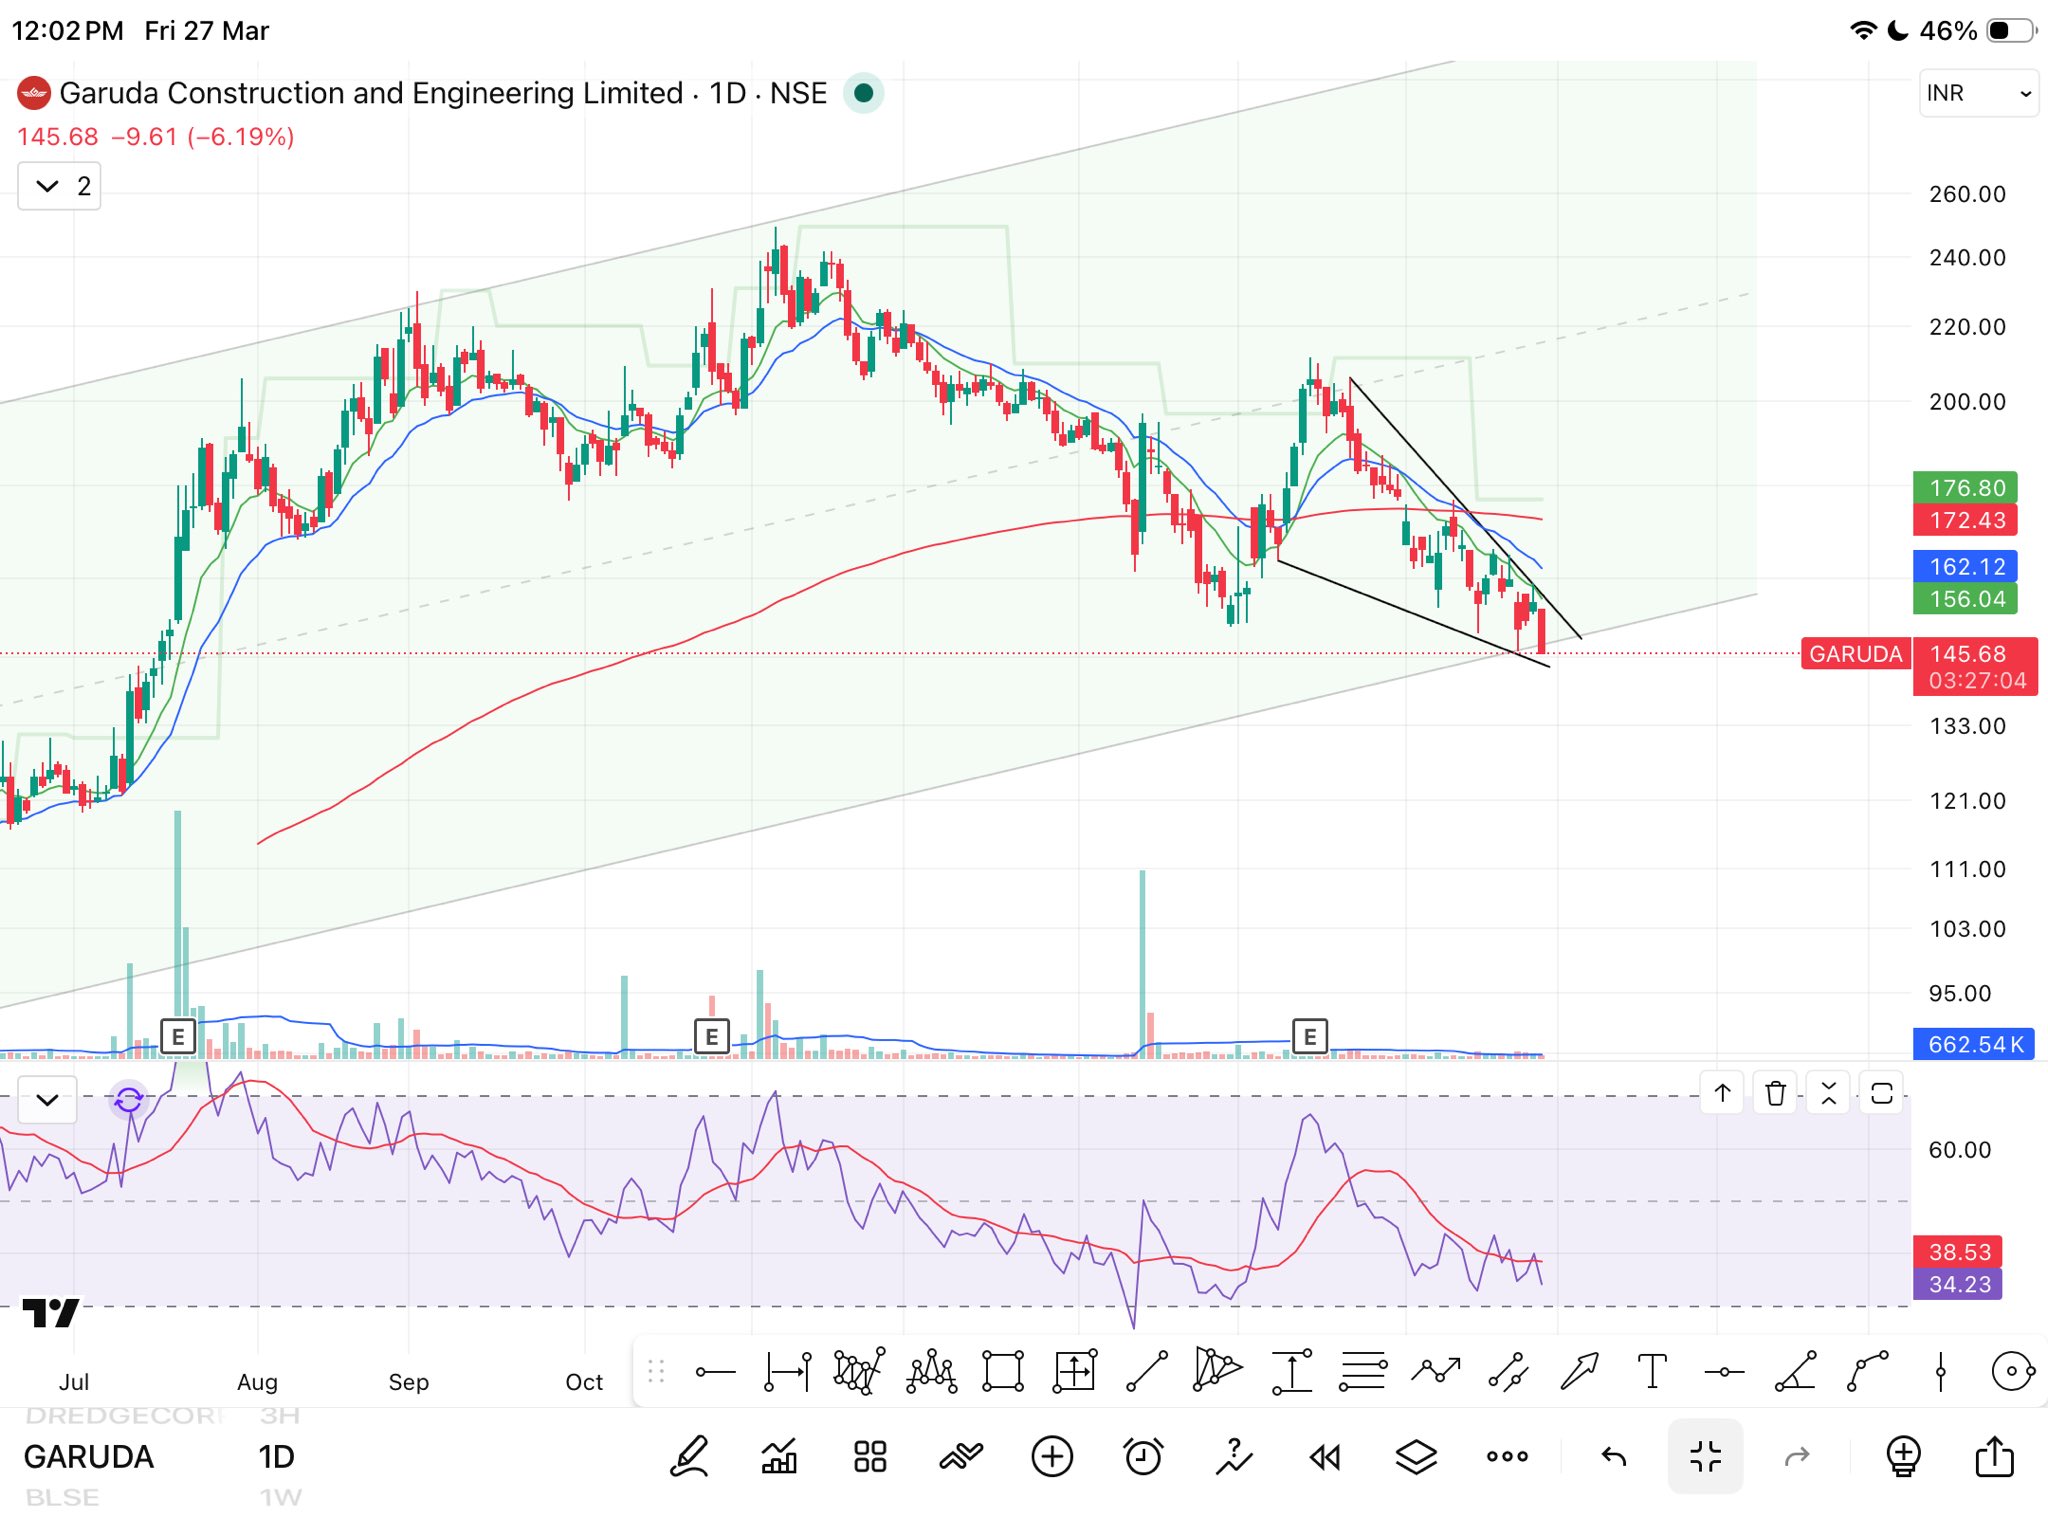Select the rectangle shape drawing tool
The width and height of the screenshot is (2048, 1536).
click(1003, 1371)
